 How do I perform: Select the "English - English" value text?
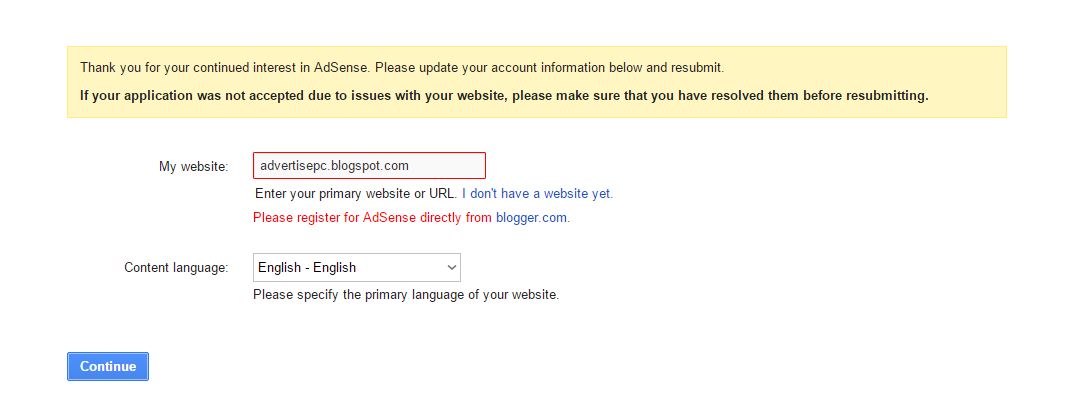306,267
